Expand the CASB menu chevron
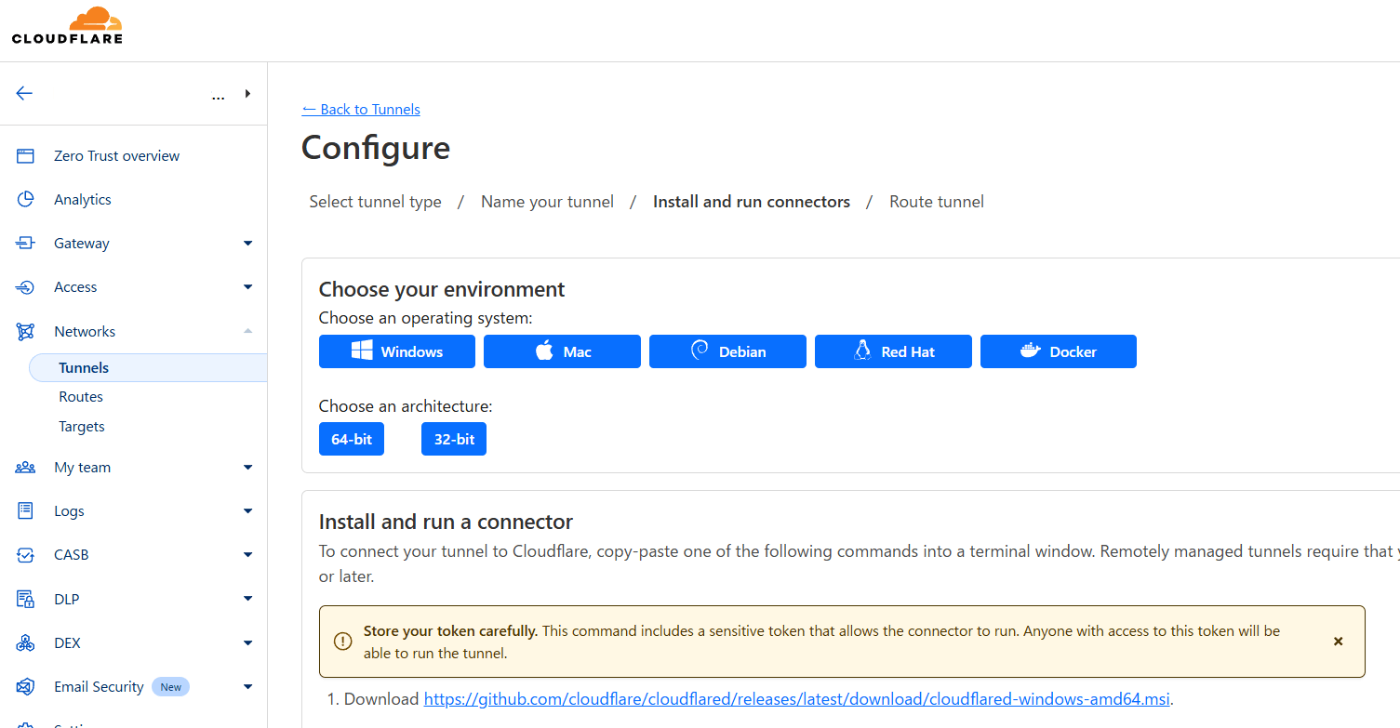The image size is (1400, 728). pyautogui.click(x=248, y=555)
